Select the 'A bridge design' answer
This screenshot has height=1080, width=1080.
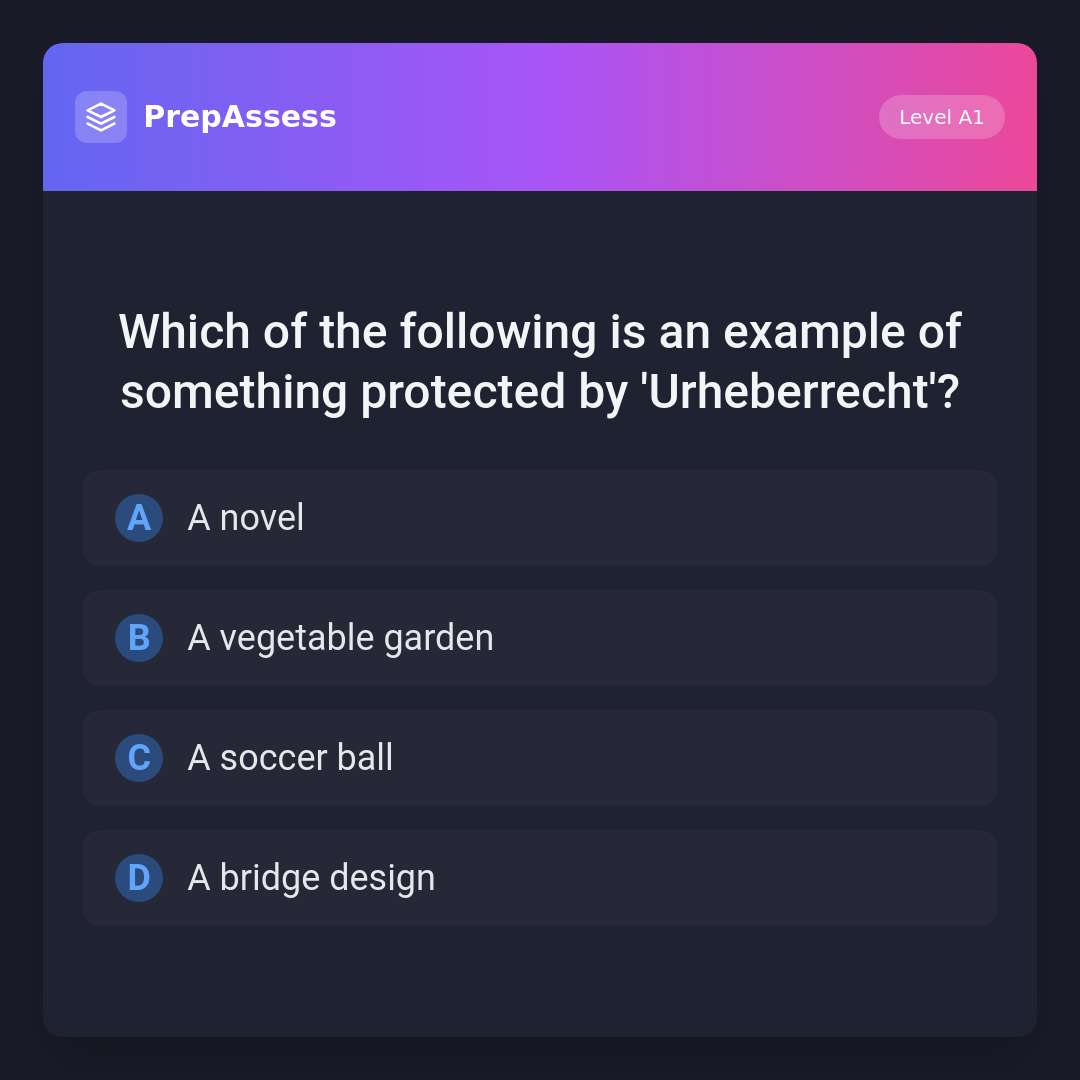540,878
